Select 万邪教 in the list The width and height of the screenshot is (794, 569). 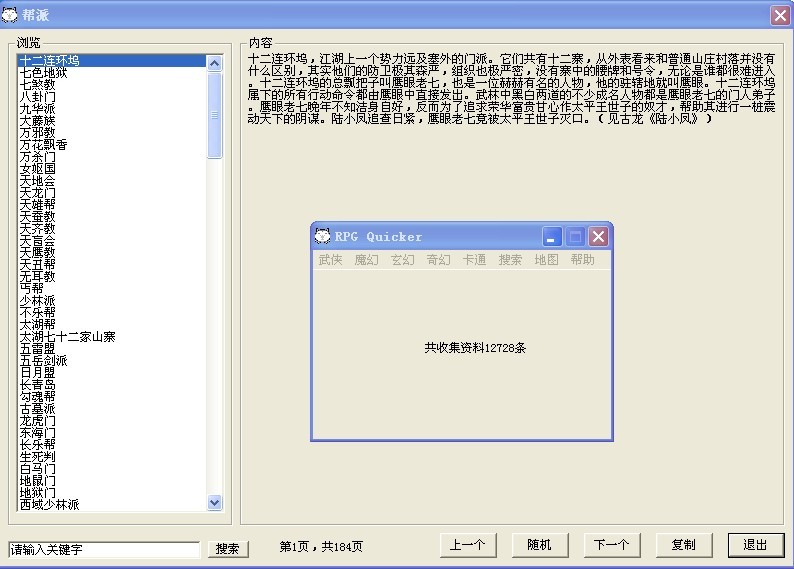(x=112, y=133)
